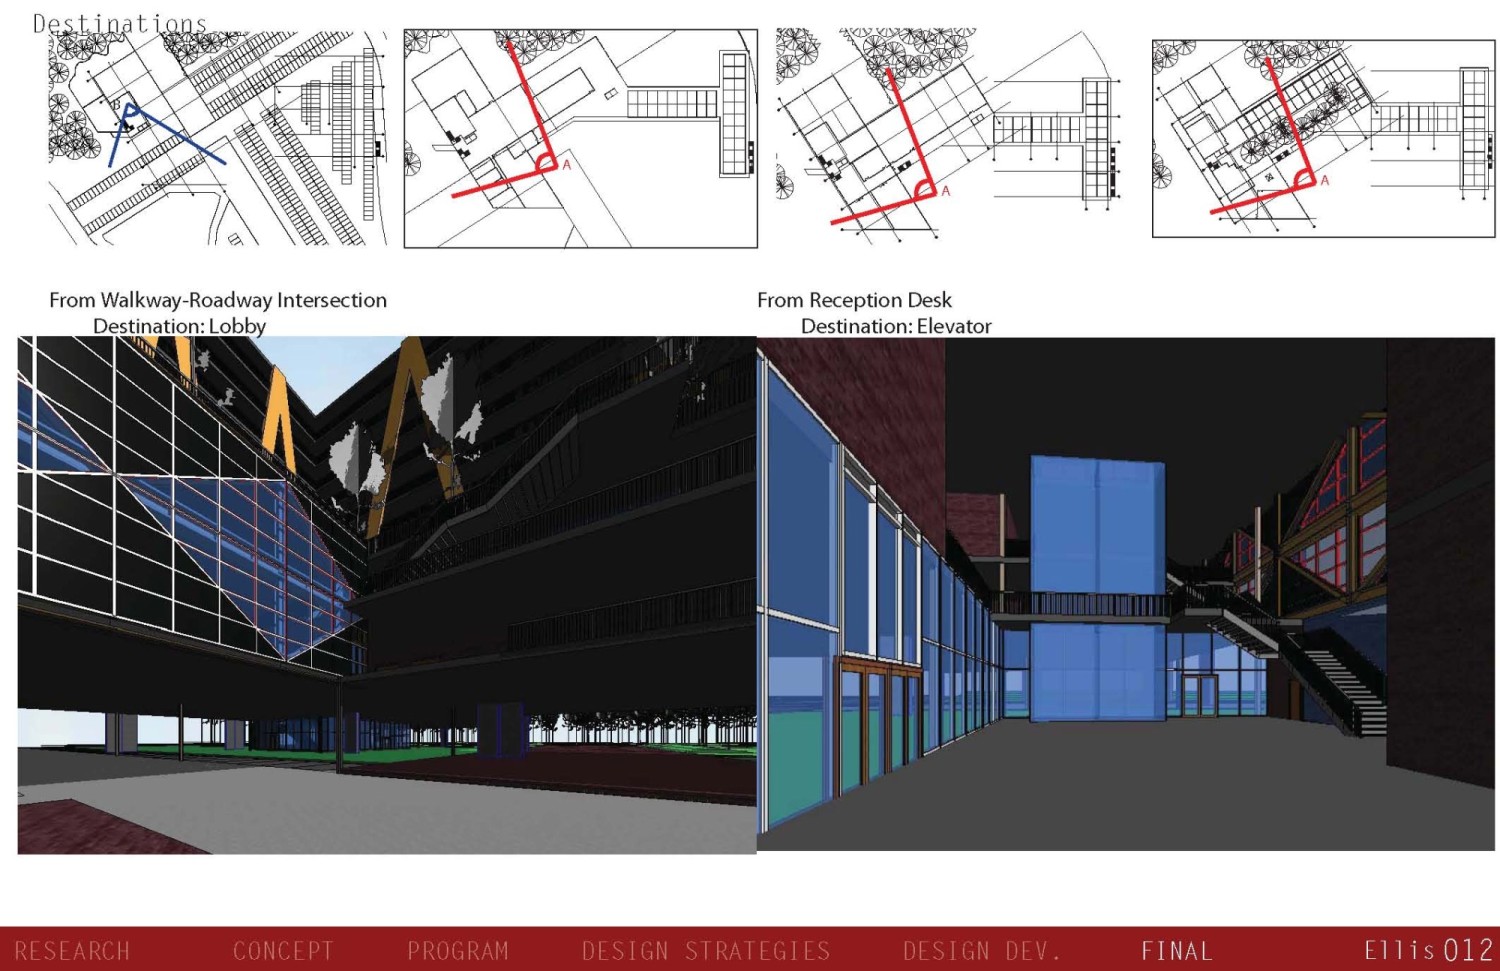Click 'From Walkway-Roadway Intersection' caption
Screen dimensions: 1500x971
(218, 300)
